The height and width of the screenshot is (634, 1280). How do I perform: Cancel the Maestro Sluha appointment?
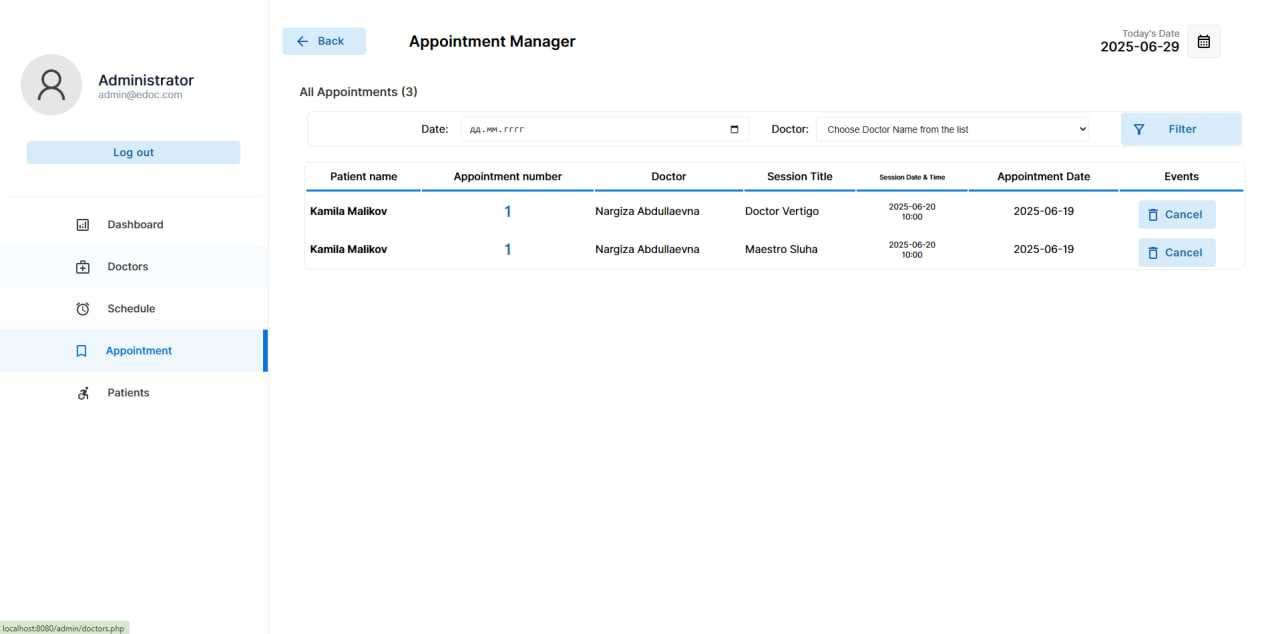[1177, 252]
